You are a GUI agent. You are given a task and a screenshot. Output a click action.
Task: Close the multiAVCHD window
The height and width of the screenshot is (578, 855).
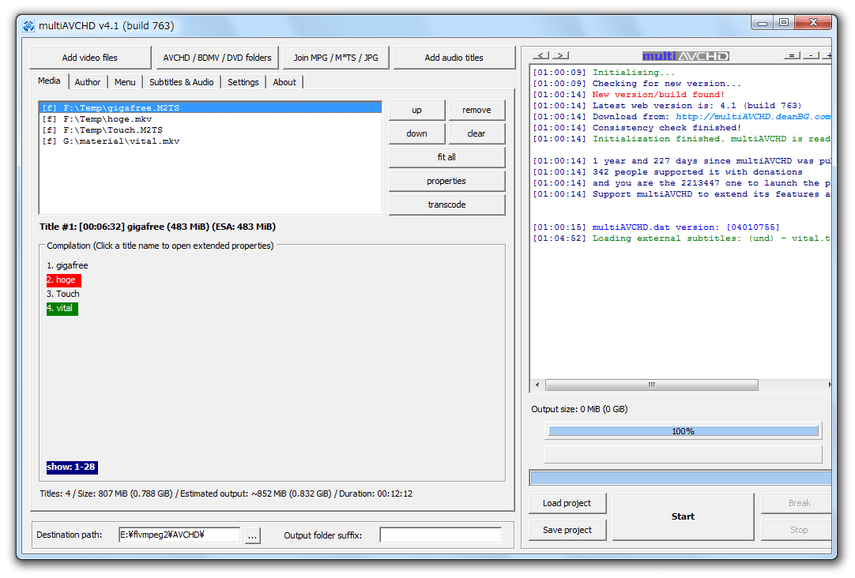814,22
